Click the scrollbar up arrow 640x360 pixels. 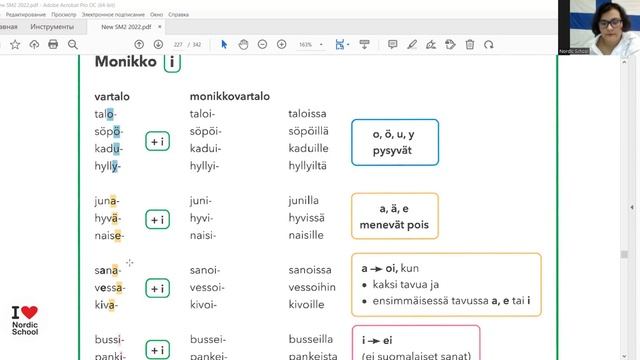[x=624, y=62]
